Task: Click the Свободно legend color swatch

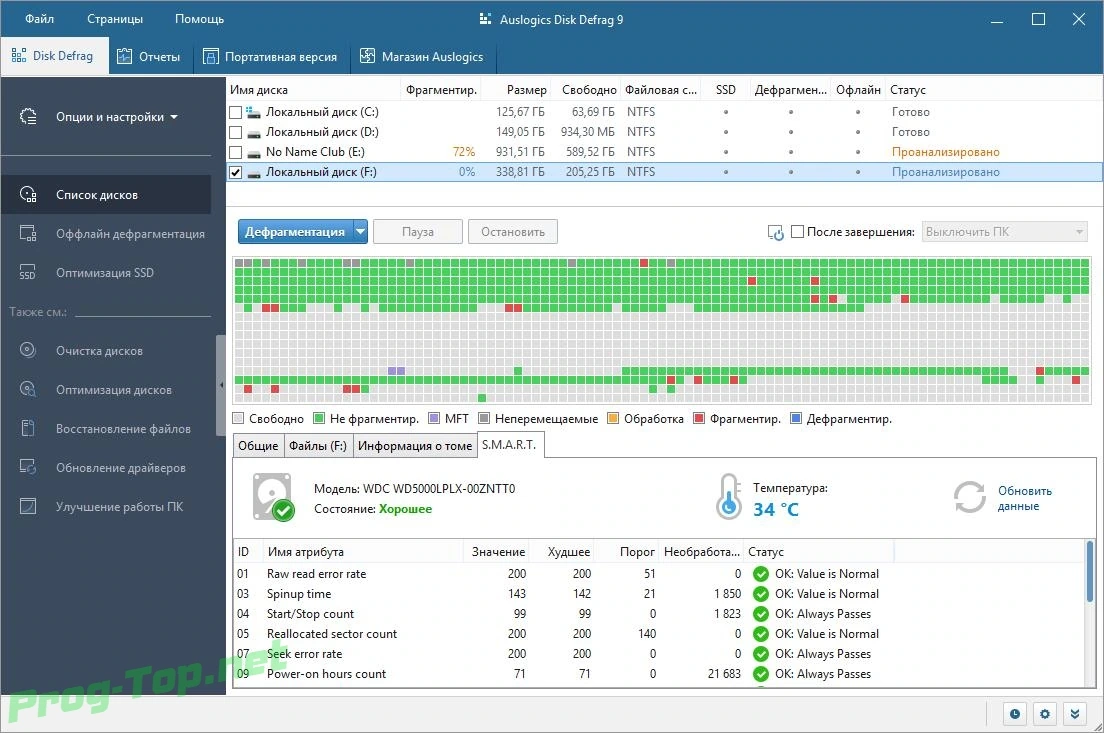Action: [238, 419]
